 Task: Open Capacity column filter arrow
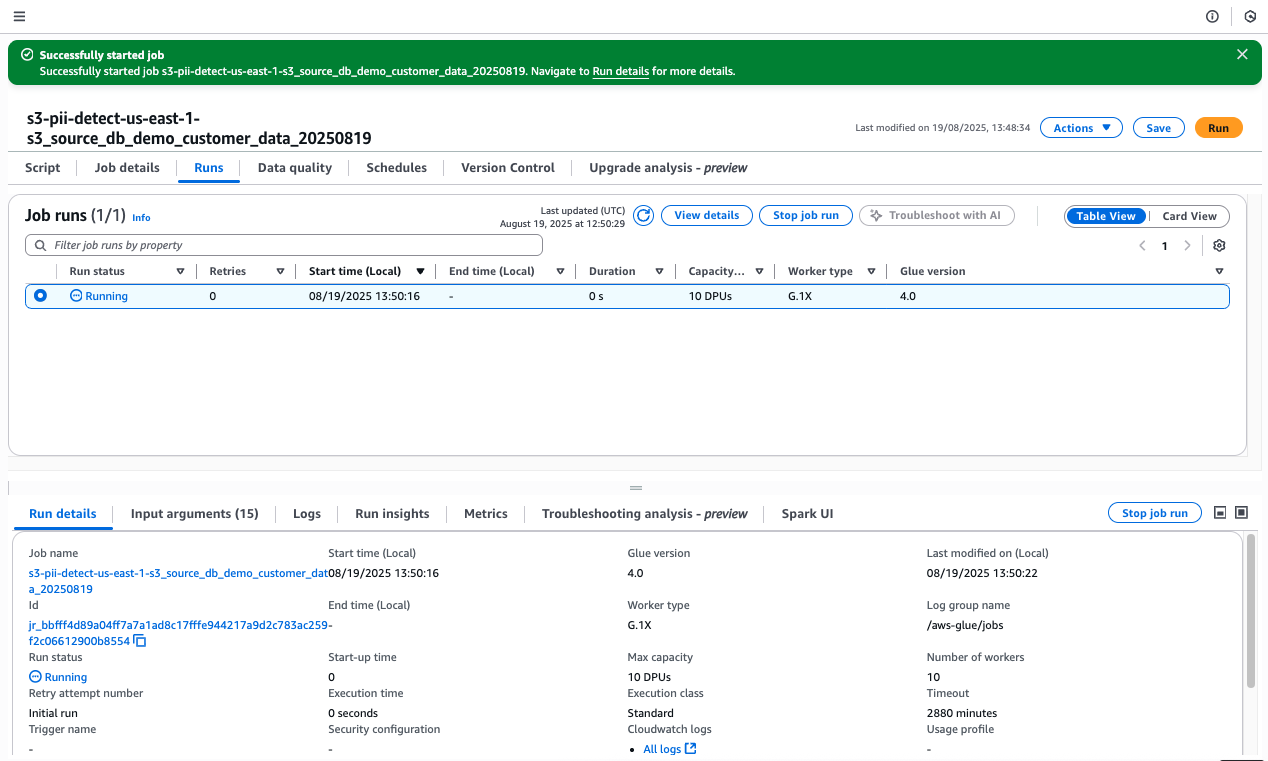click(760, 271)
